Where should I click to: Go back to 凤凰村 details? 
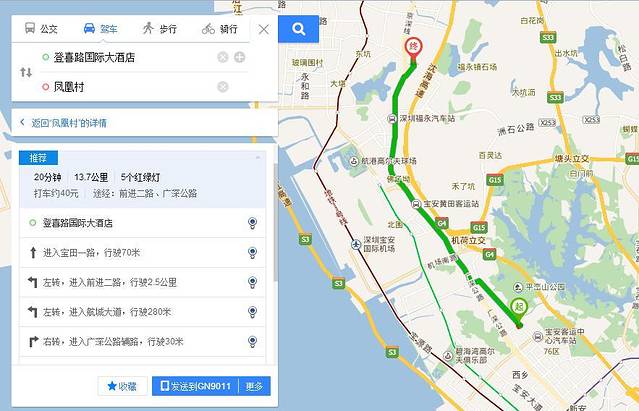(x=64, y=123)
